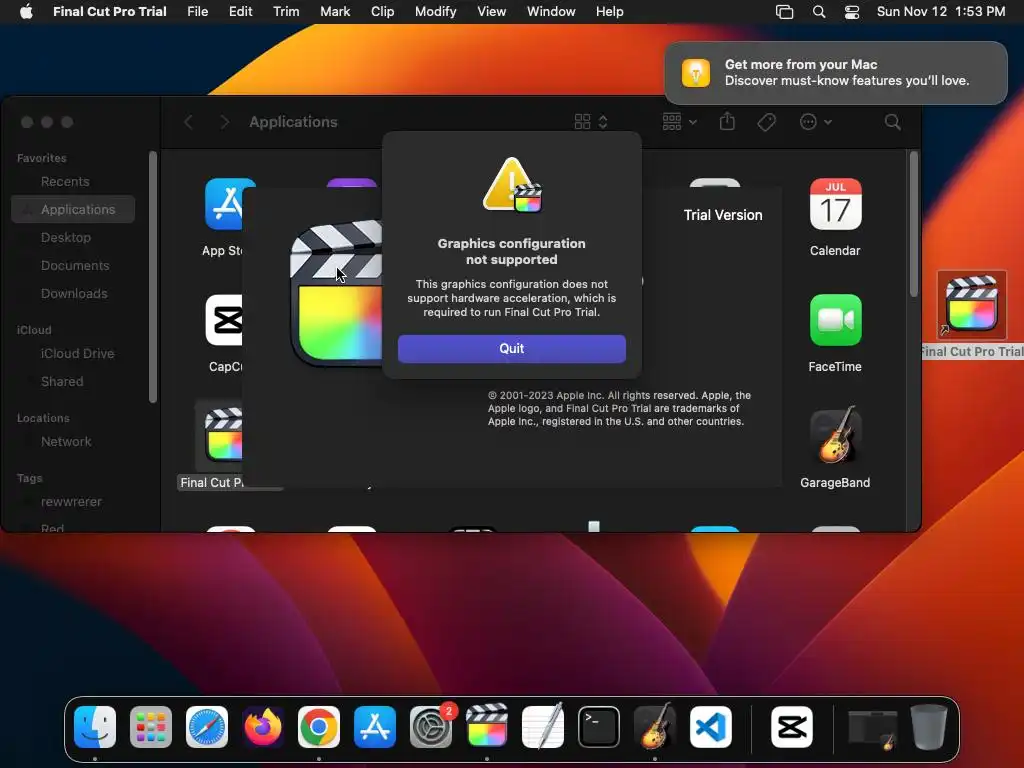Open Terminal from the Dock
The image size is (1024, 768).
599,727
